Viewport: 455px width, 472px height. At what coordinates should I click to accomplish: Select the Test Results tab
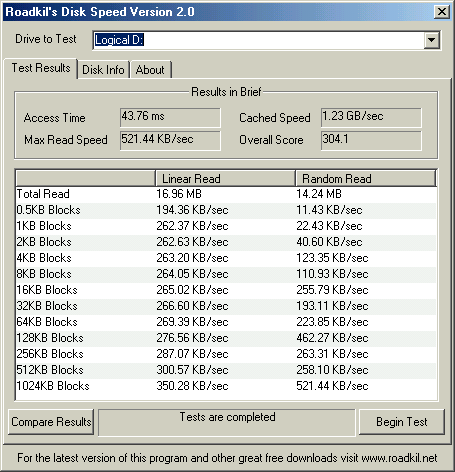pos(41,68)
